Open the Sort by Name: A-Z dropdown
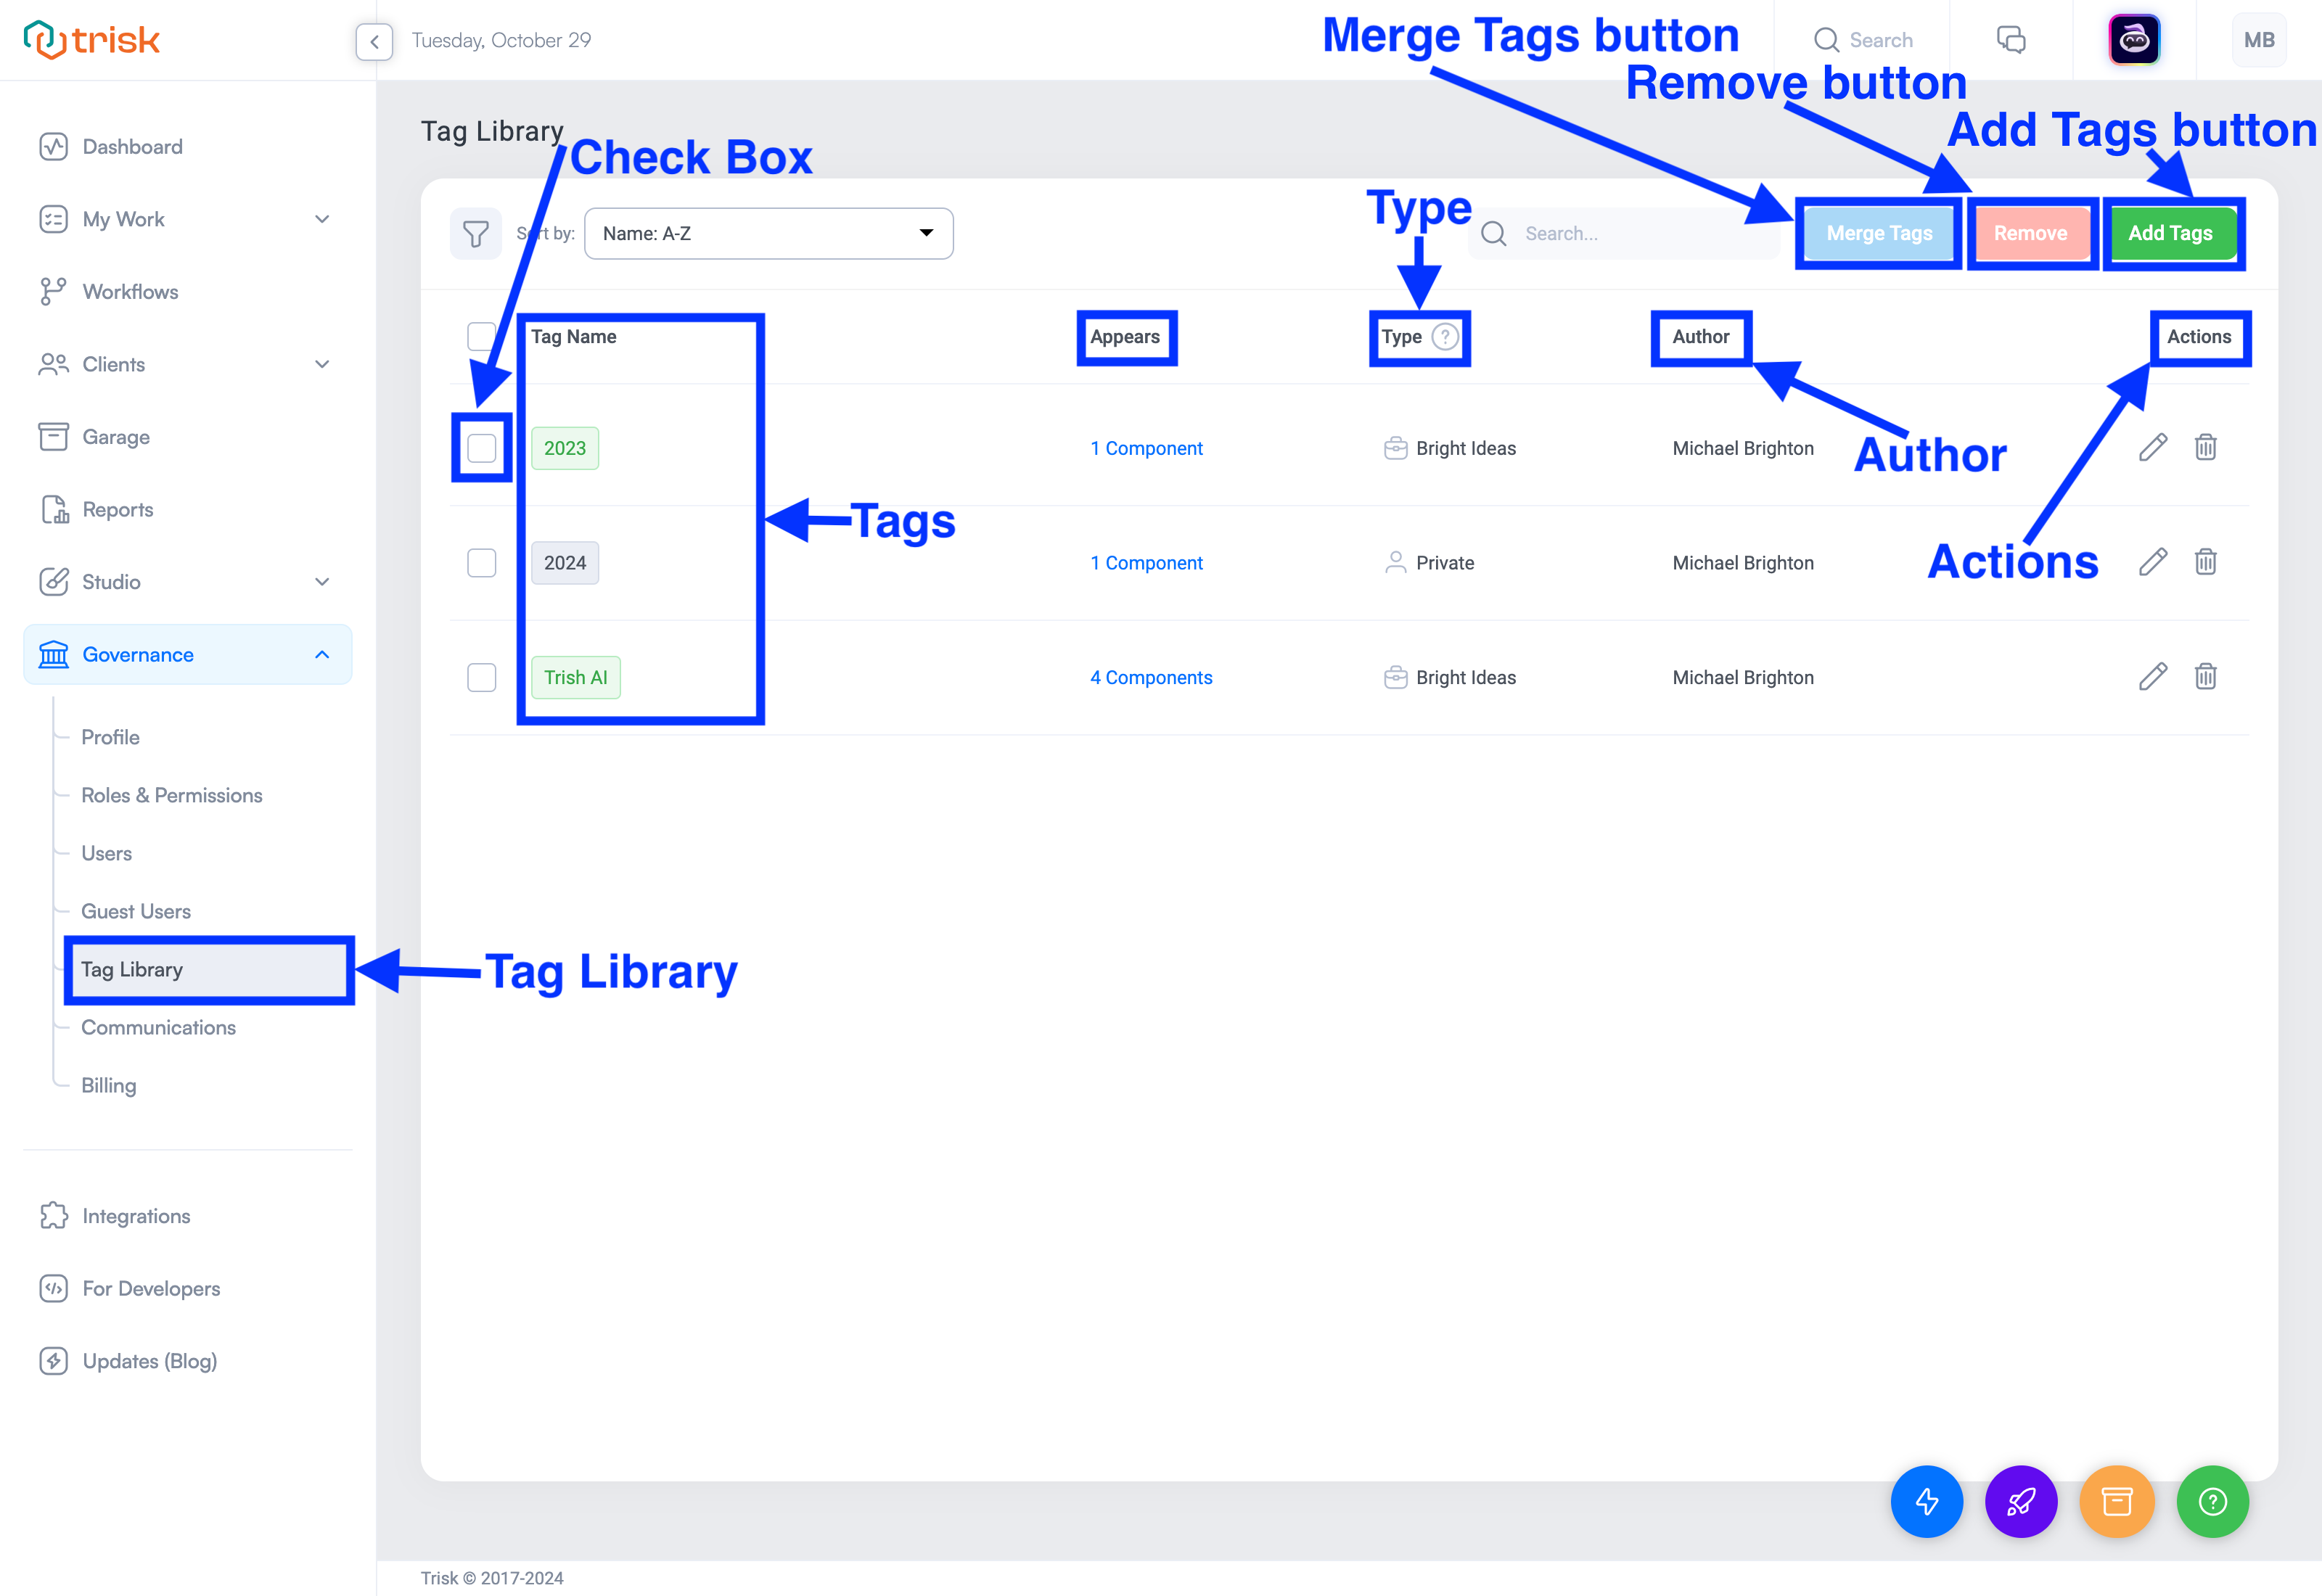 click(768, 234)
